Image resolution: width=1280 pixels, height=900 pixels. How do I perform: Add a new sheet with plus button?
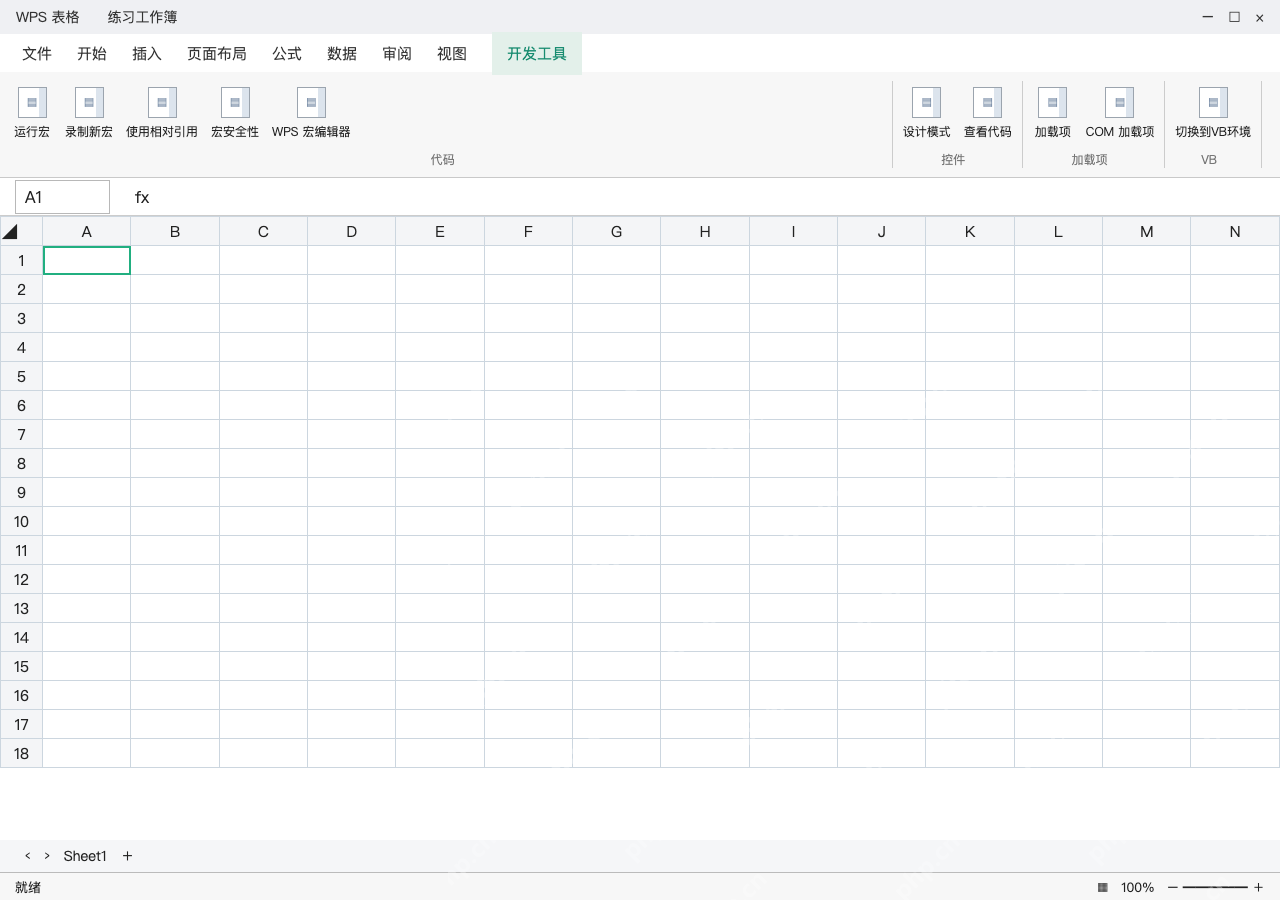[x=127, y=856]
